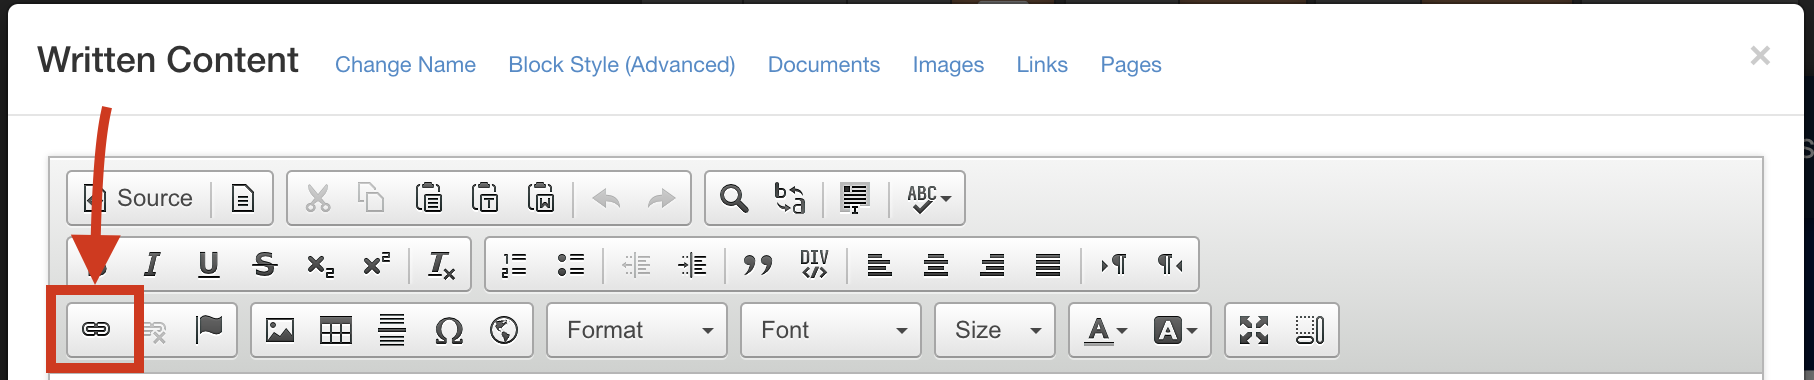Viewport: 1814px width, 380px height.
Task: Insert a bulleted list
Action: 570,264
